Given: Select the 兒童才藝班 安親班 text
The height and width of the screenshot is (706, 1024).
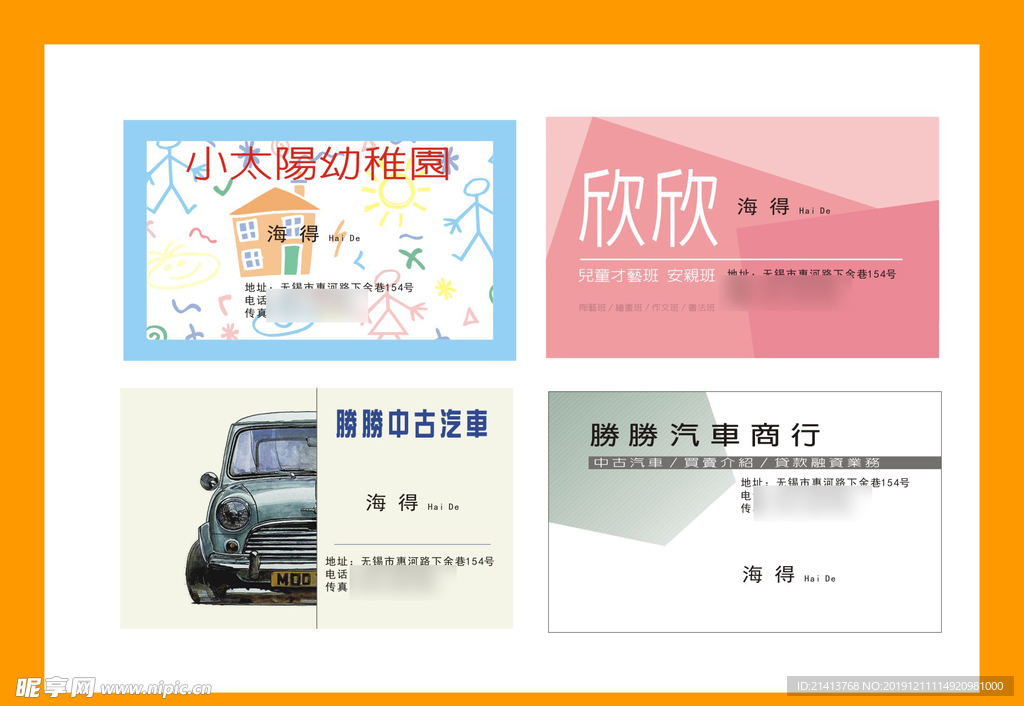Looking at the screenshot, I should pos(646,275).
